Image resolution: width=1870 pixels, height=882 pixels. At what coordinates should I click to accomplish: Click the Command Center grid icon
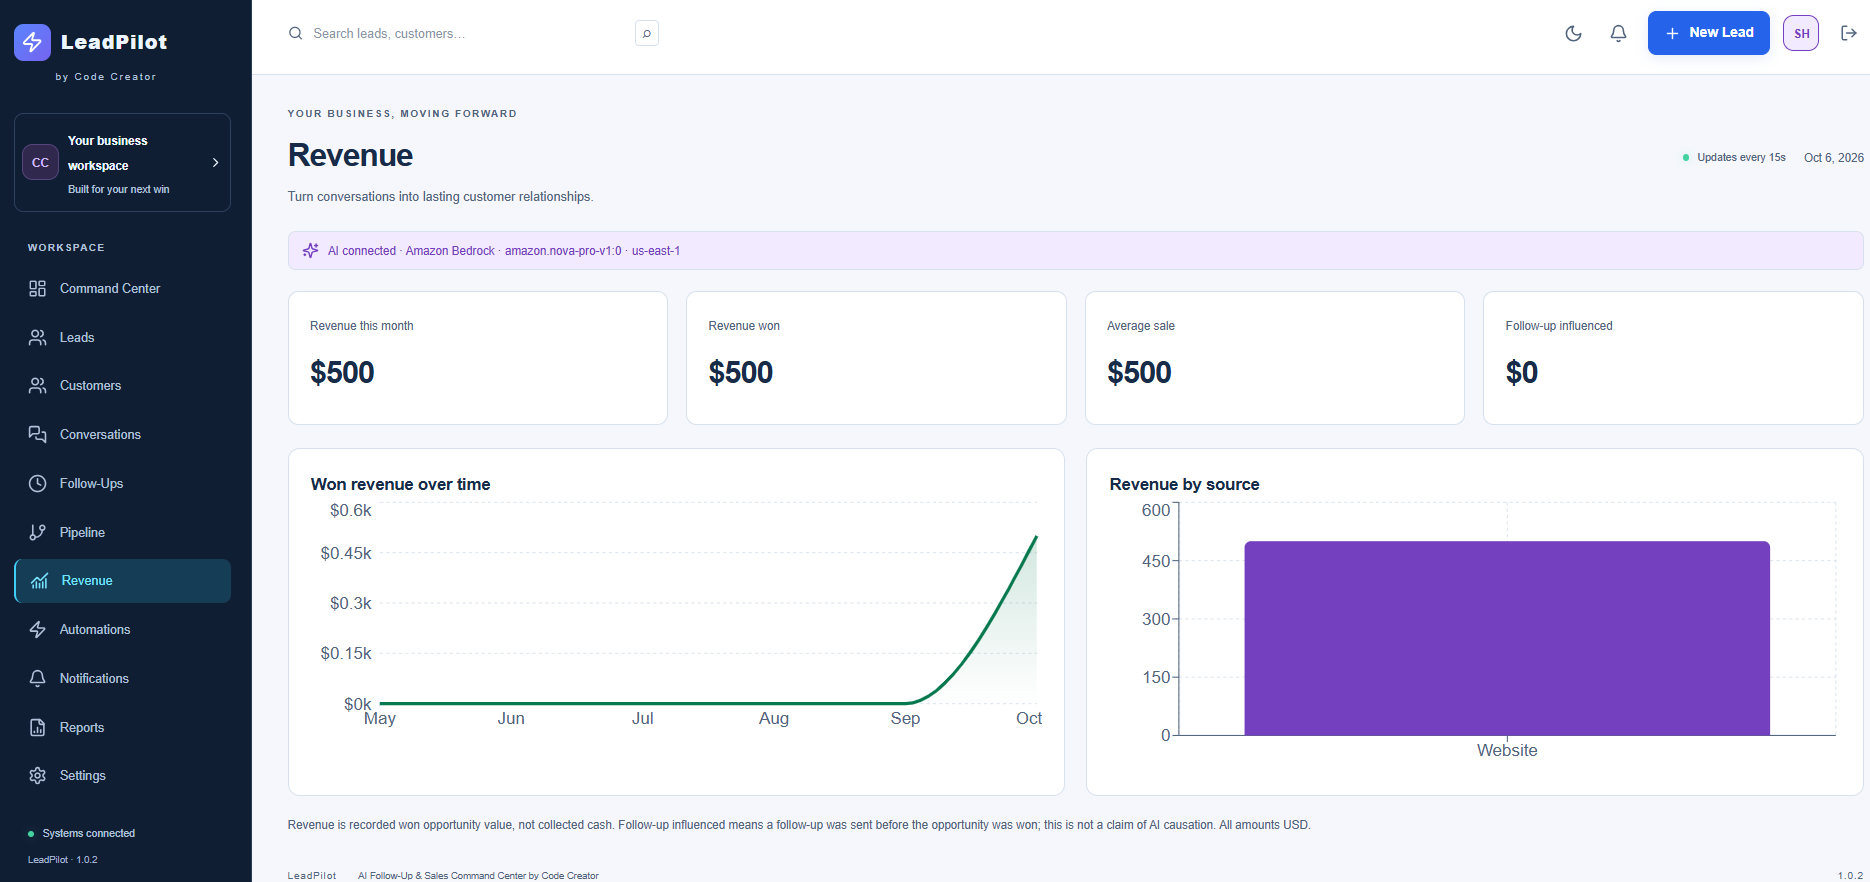click(x=38, y=289)
